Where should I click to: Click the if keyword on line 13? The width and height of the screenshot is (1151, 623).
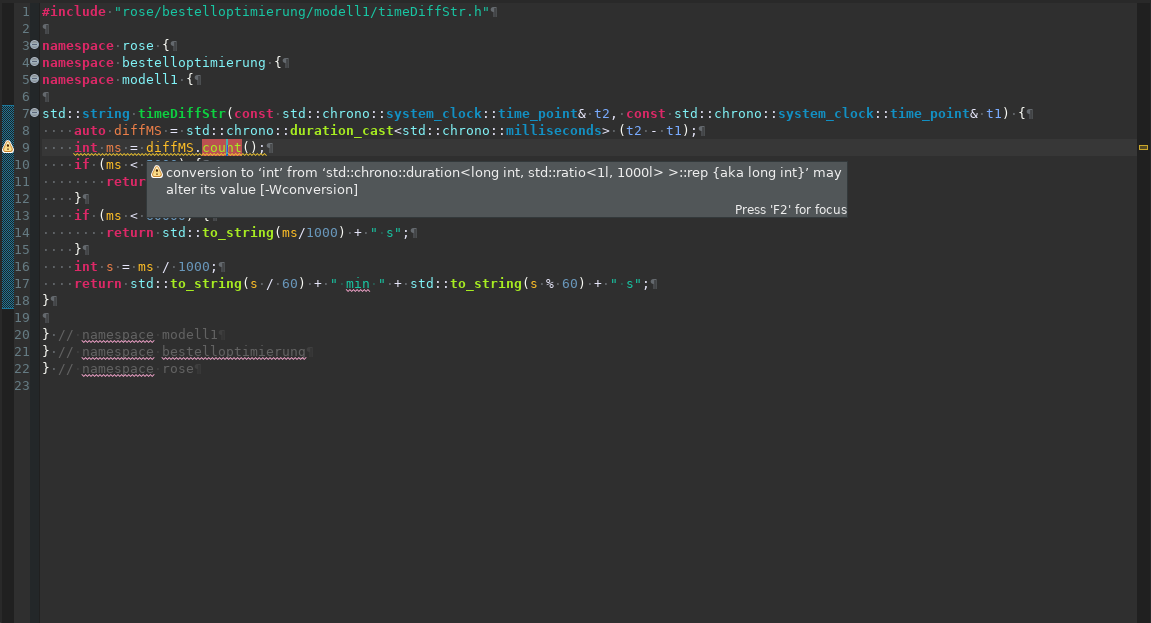coord(81,215)
